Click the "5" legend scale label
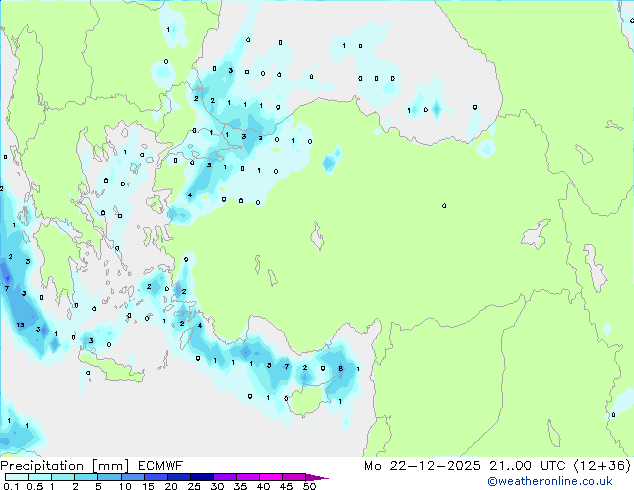 coord(98,486)
